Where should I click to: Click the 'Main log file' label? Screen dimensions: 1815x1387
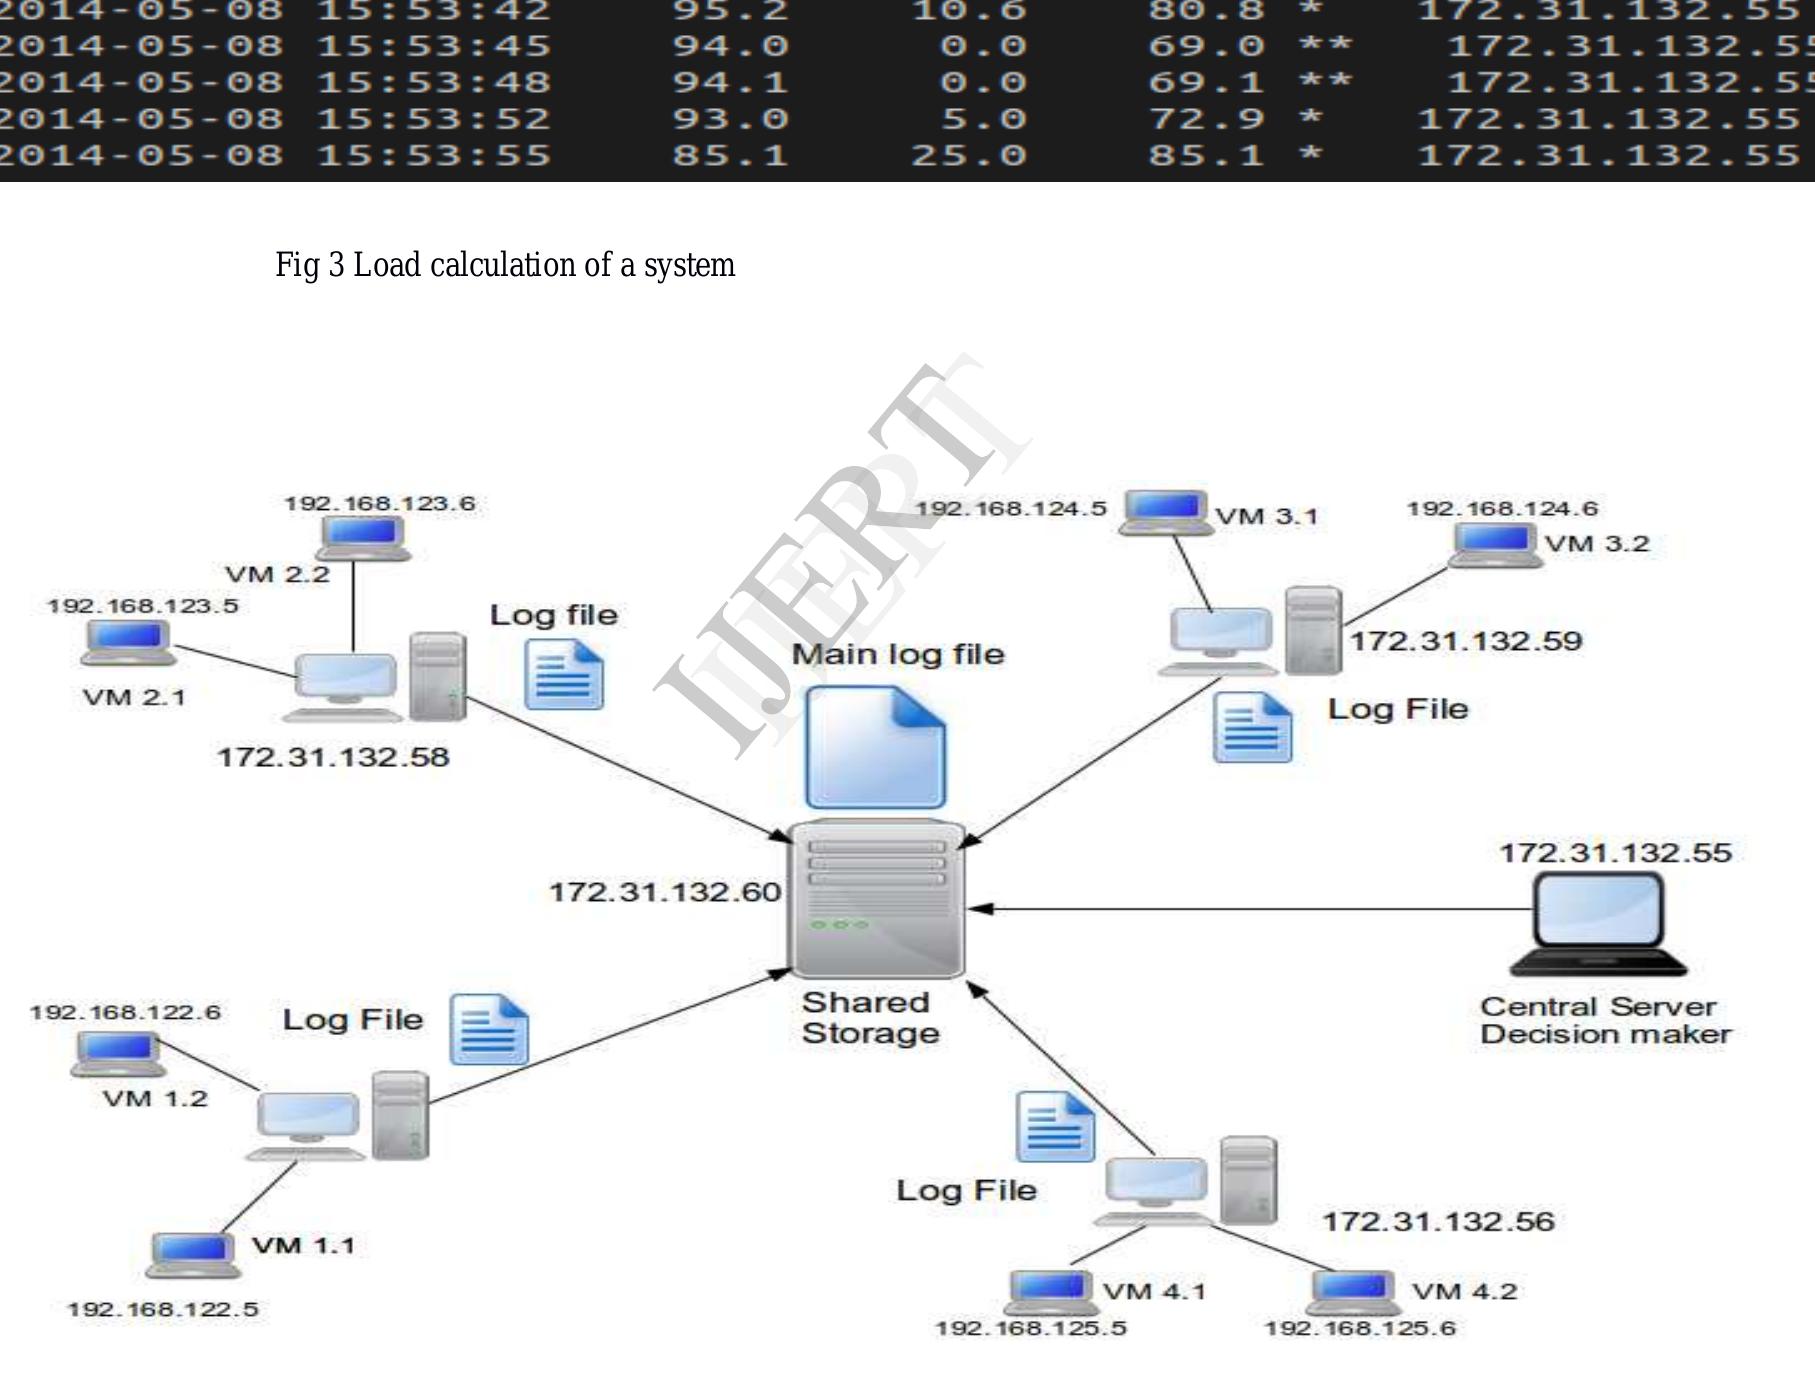click(x=898, y=654)
